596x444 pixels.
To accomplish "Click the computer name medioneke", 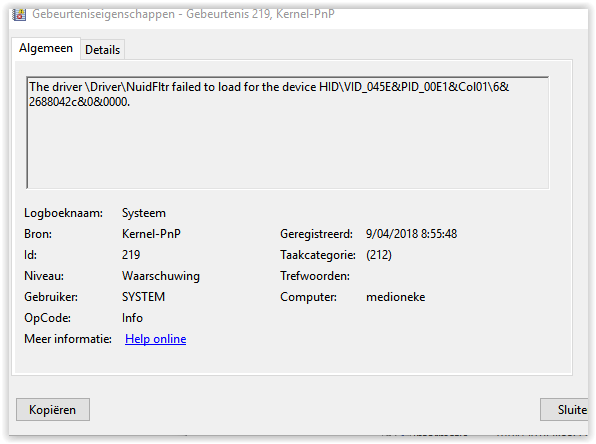I will (396, 297).
